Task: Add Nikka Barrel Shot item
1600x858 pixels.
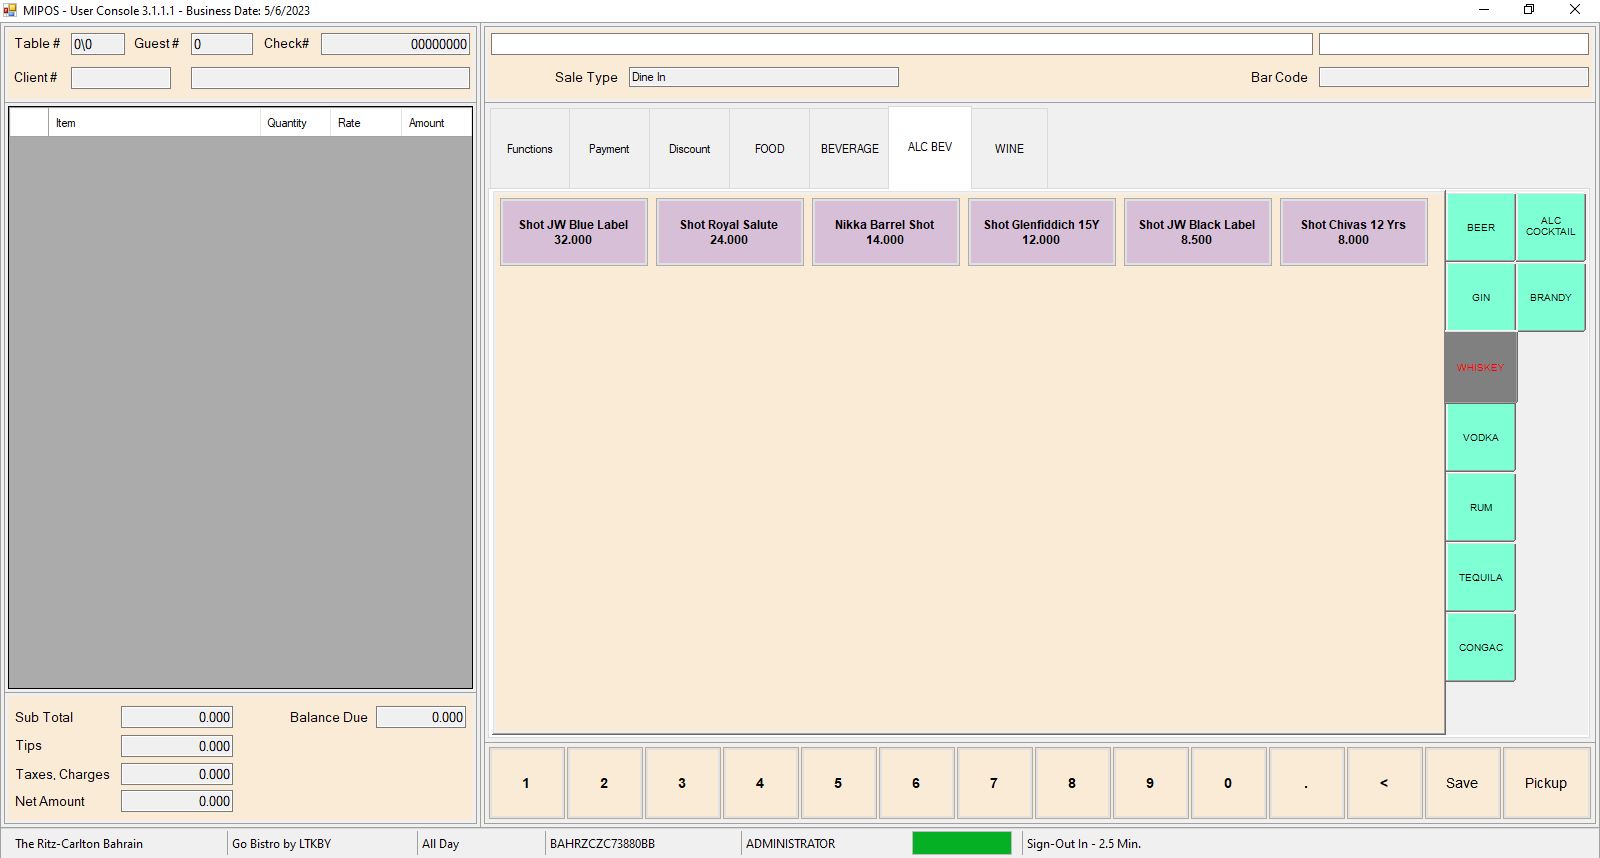Action: pos(885,232)
